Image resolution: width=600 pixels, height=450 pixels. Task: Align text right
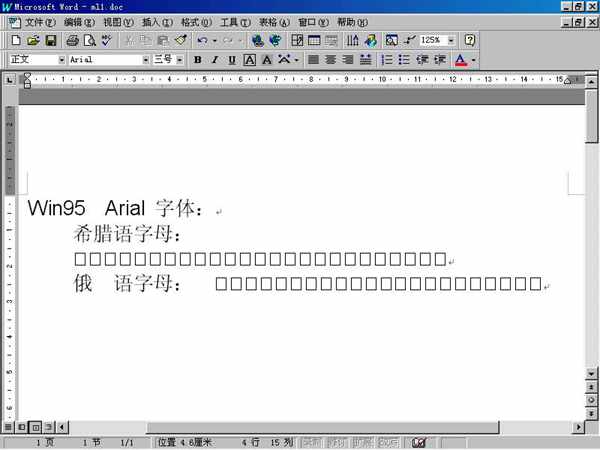tap(348, 60)
